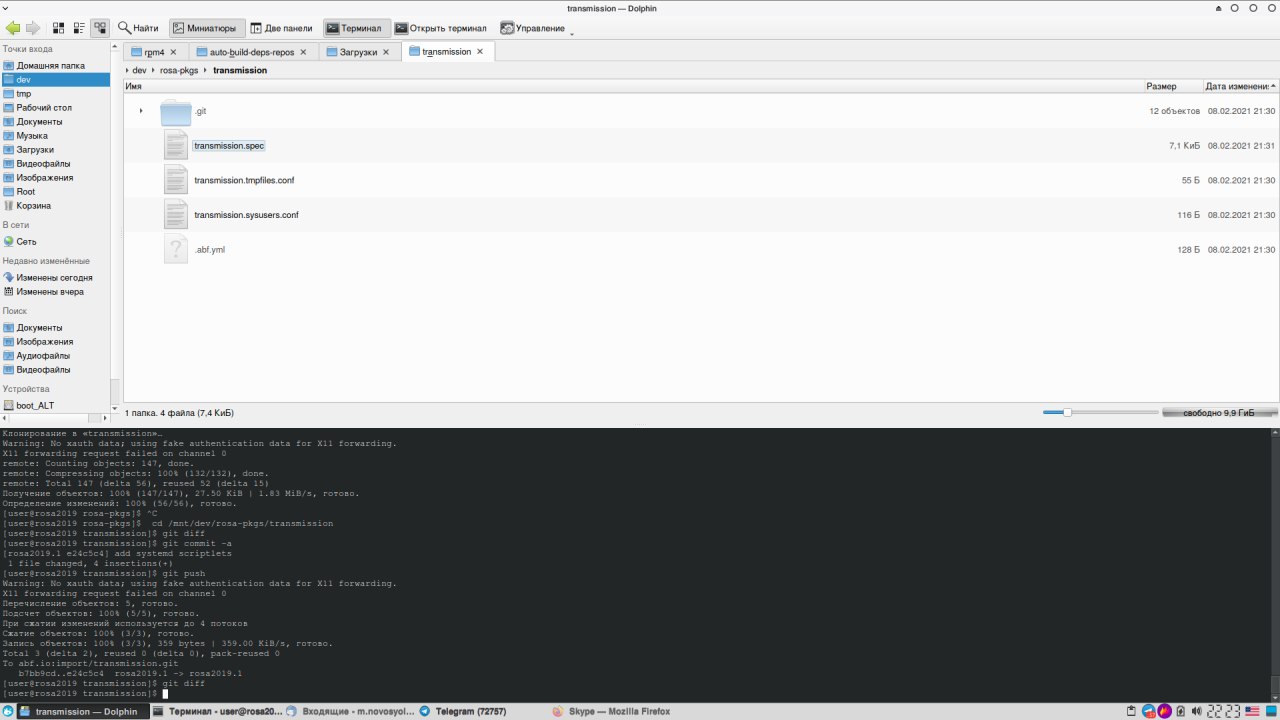Open Домашняя папка in places
1280x720 pixels.
click(55, 65)
